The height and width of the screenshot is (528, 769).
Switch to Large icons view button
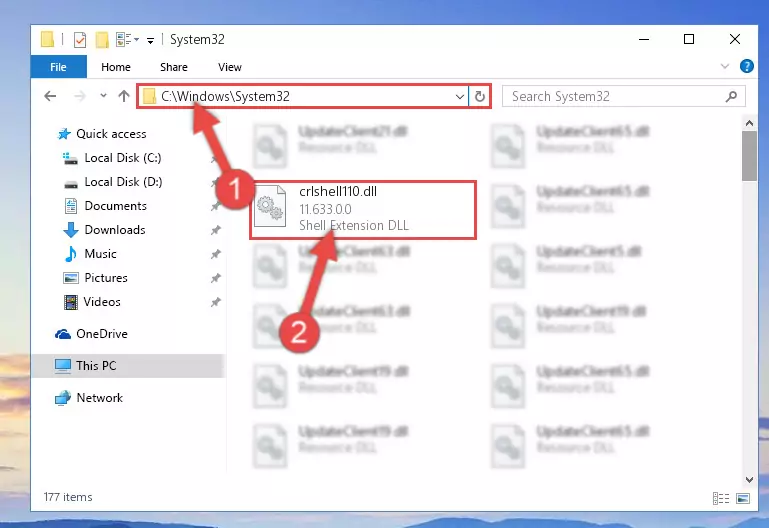click(743, 499)
